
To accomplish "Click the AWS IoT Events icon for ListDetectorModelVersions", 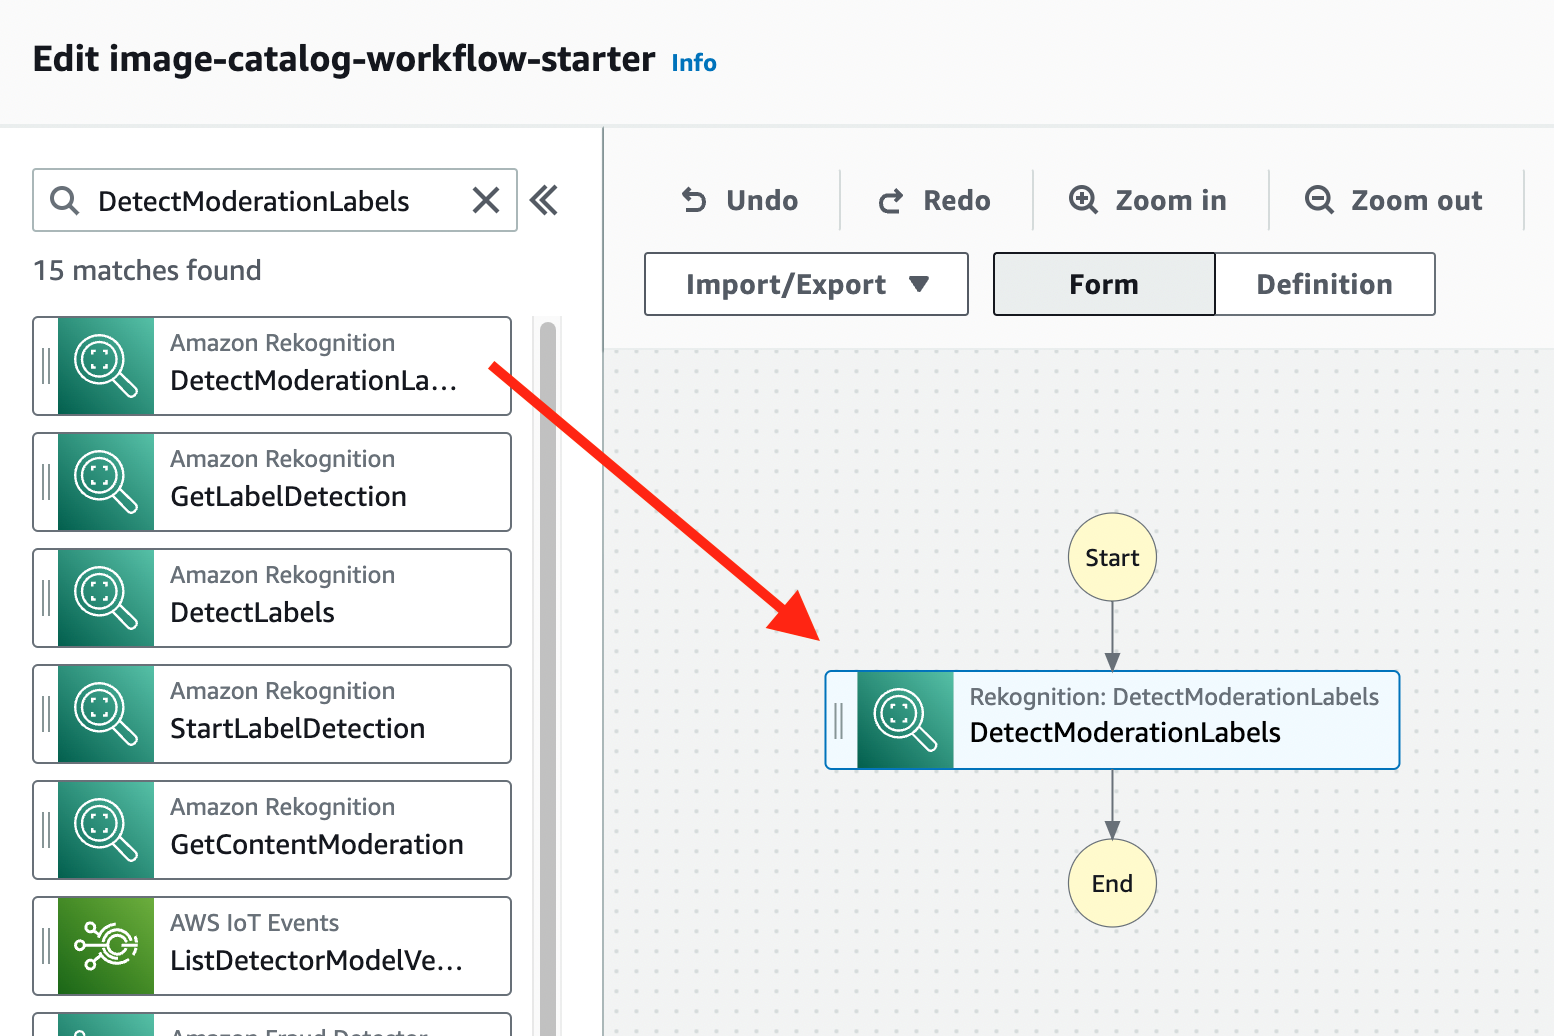I will pyautogui.click(x=106, y=946).
